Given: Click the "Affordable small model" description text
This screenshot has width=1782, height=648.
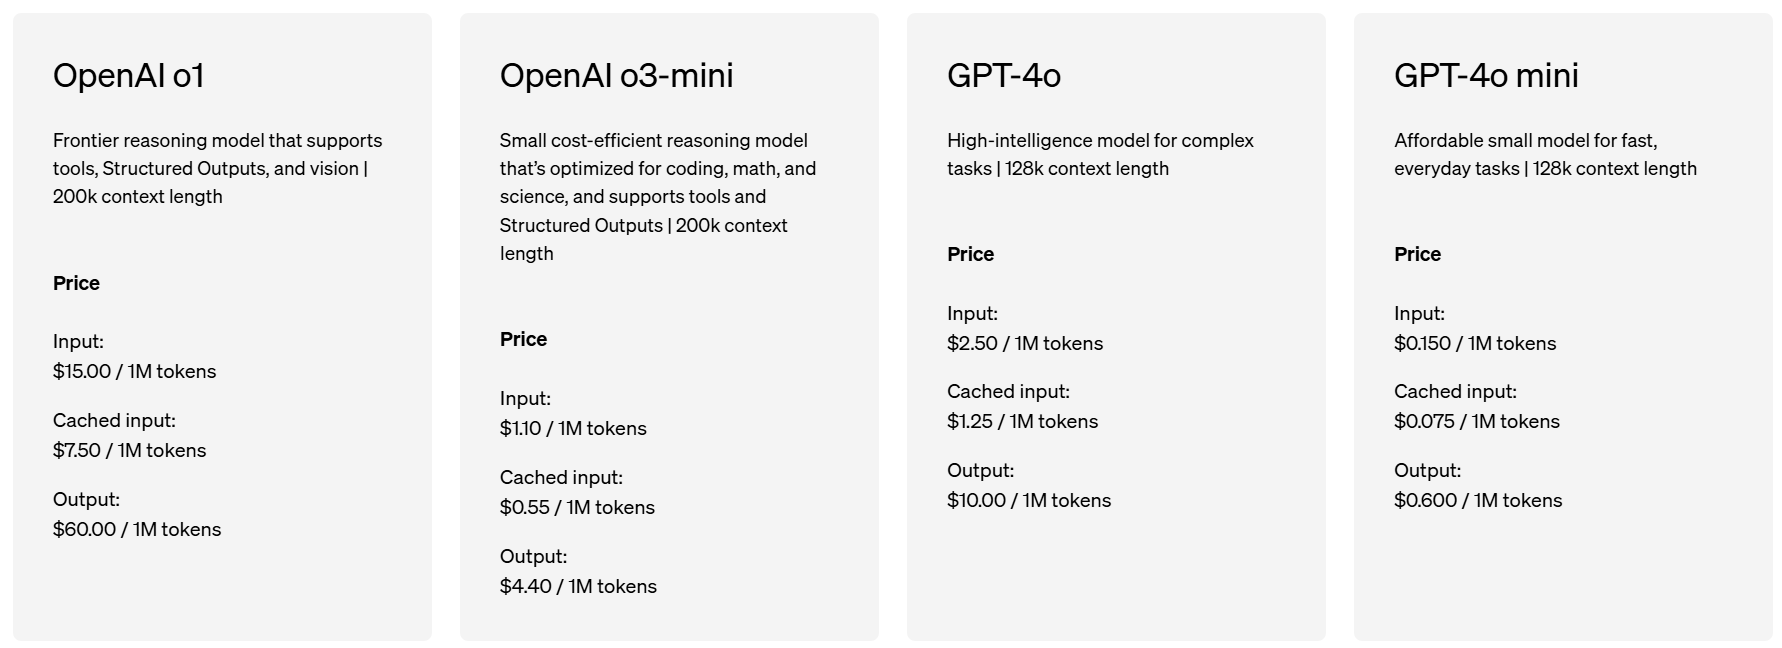Looking at the screenshot, I should tap(1545, 155).
